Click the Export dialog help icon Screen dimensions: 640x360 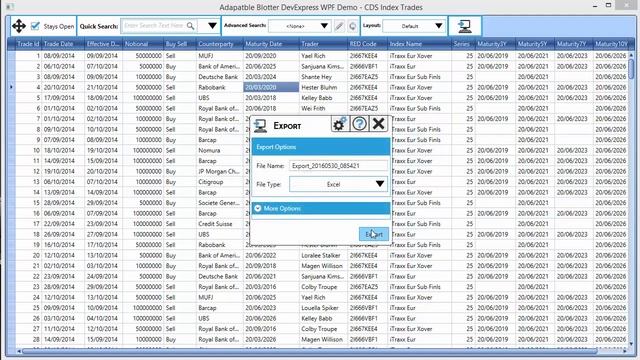click(x=359, y=124)
